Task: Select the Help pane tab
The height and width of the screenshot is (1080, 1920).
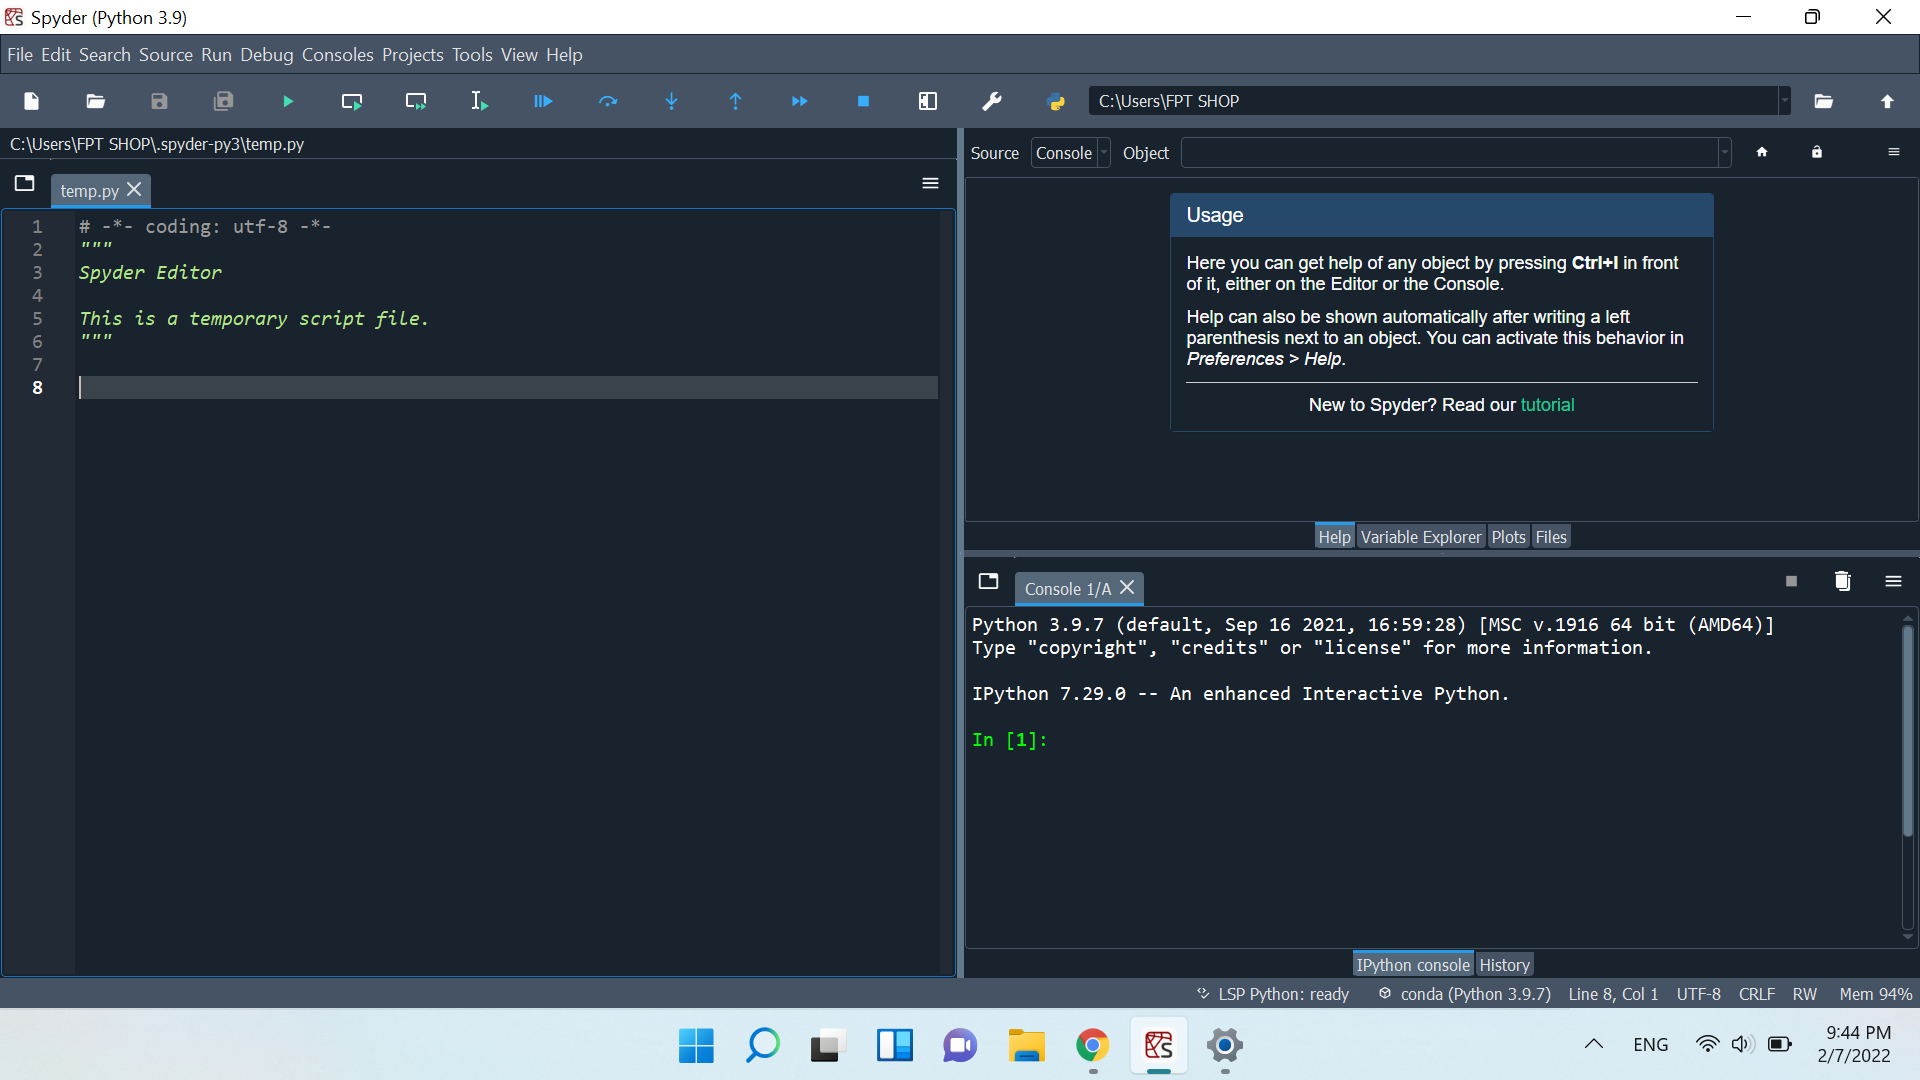Action: [1334, 537]
